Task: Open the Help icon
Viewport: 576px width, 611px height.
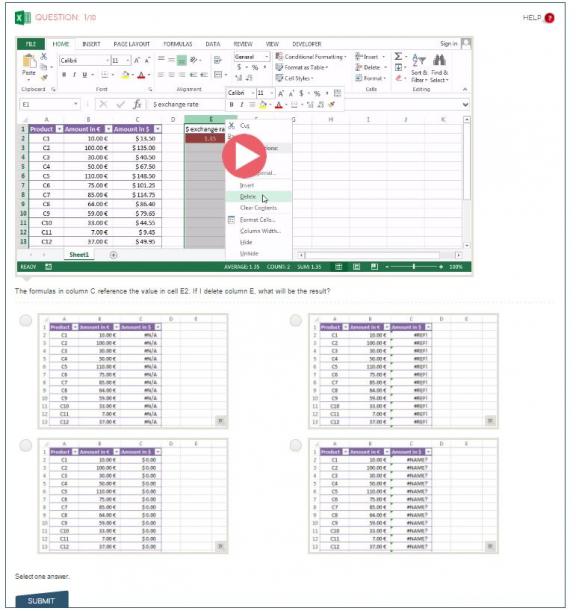Action: [549, 18]
